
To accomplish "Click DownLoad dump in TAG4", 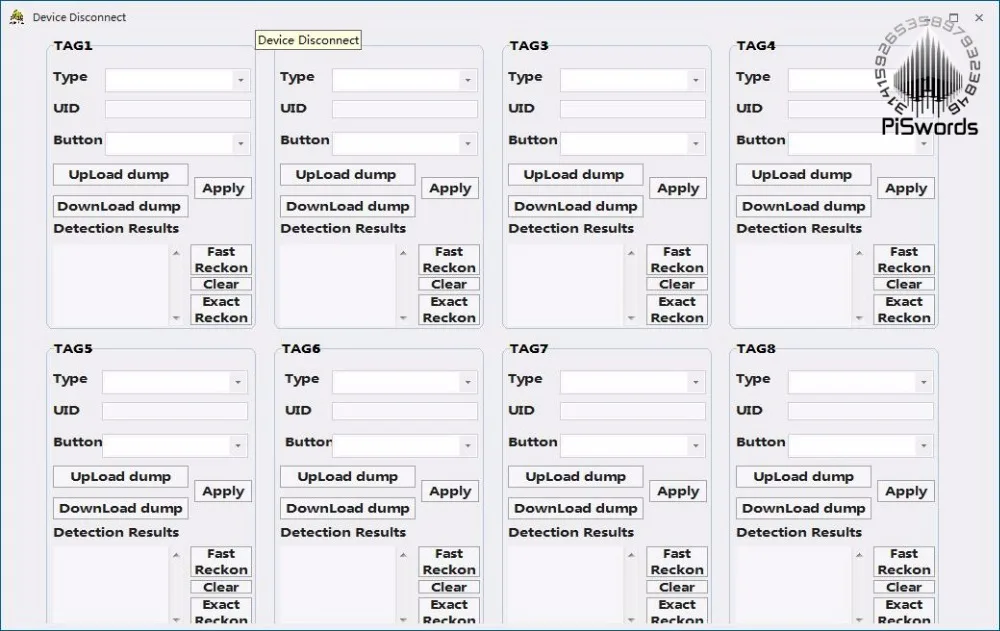I will tap(804, 206).
